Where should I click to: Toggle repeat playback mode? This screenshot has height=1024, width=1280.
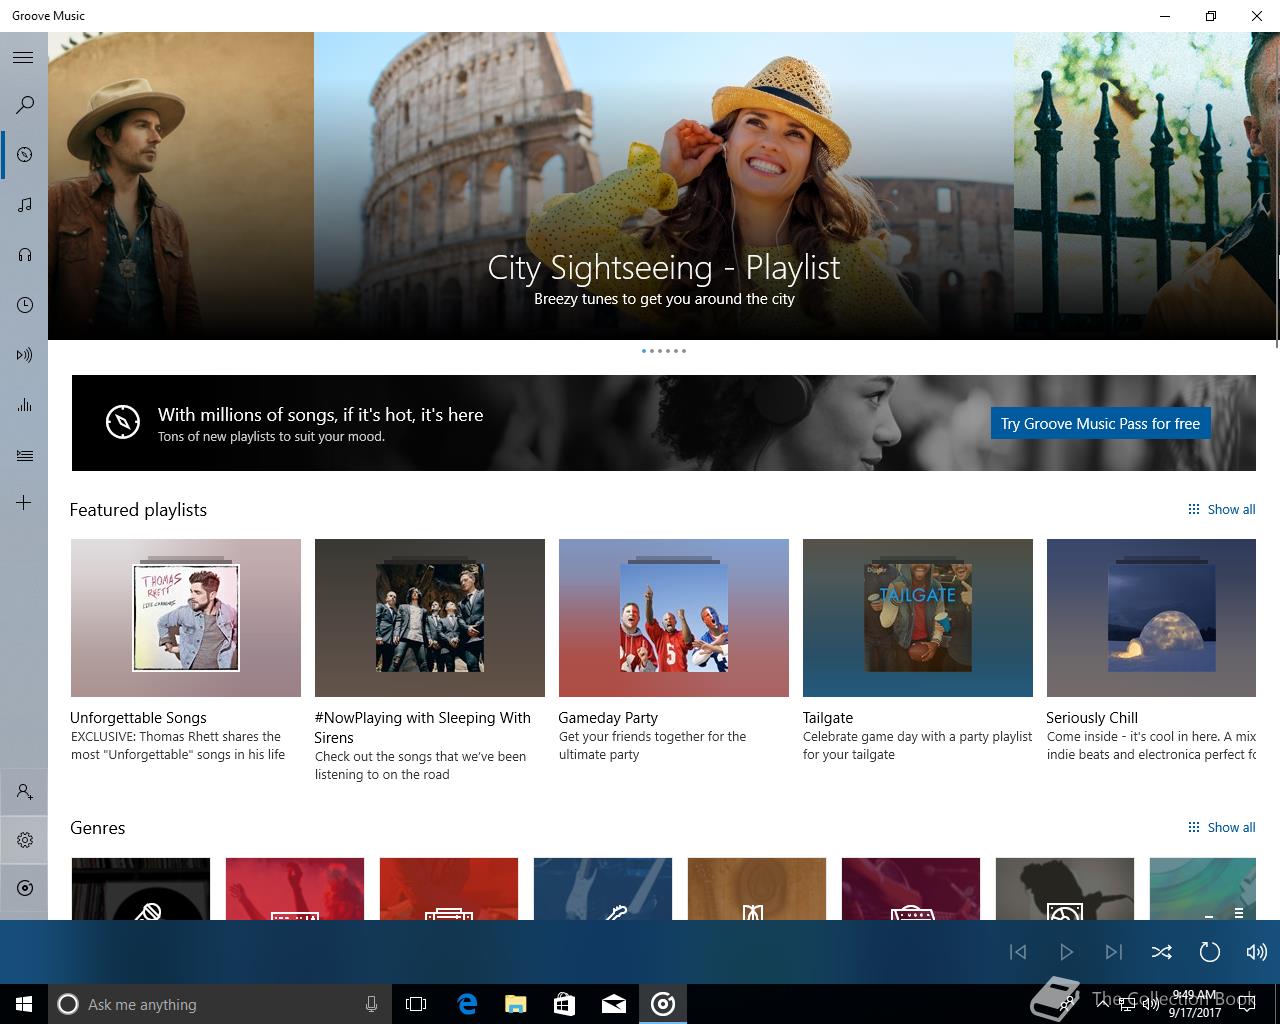point(1209,952)
